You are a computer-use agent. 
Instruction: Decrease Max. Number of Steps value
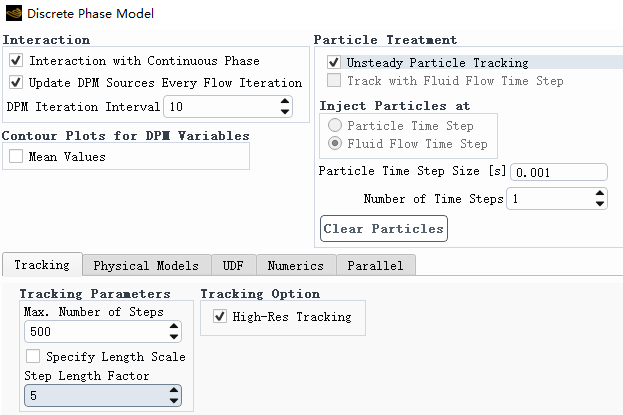point(174,337)
